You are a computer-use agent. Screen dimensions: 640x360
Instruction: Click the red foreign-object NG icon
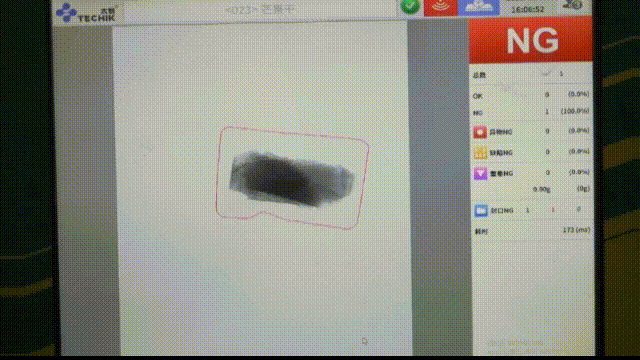coord(480,132)
